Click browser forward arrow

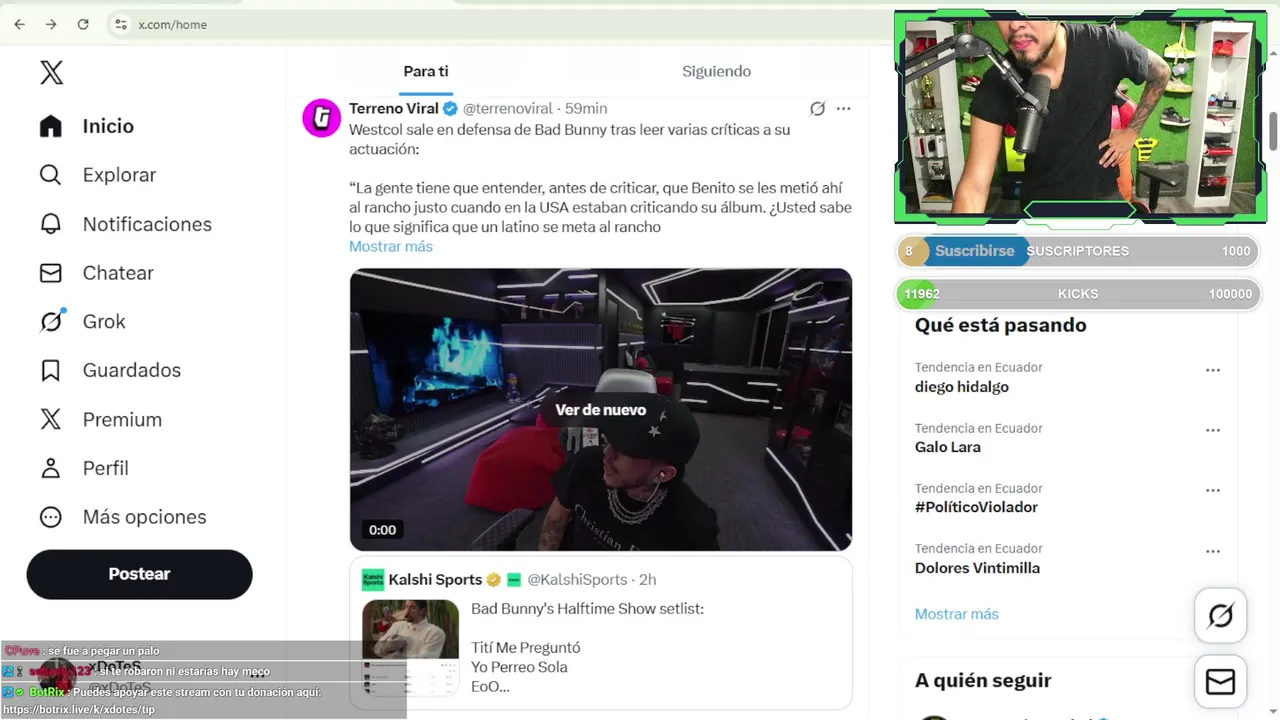pos(51,24)
